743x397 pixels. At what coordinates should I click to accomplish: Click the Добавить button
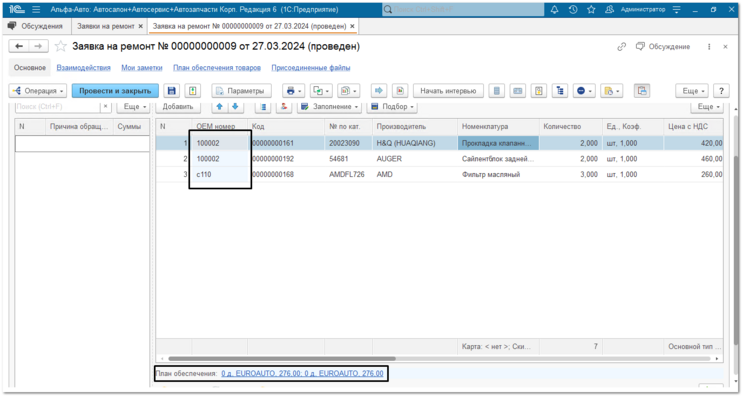point(178,107)
